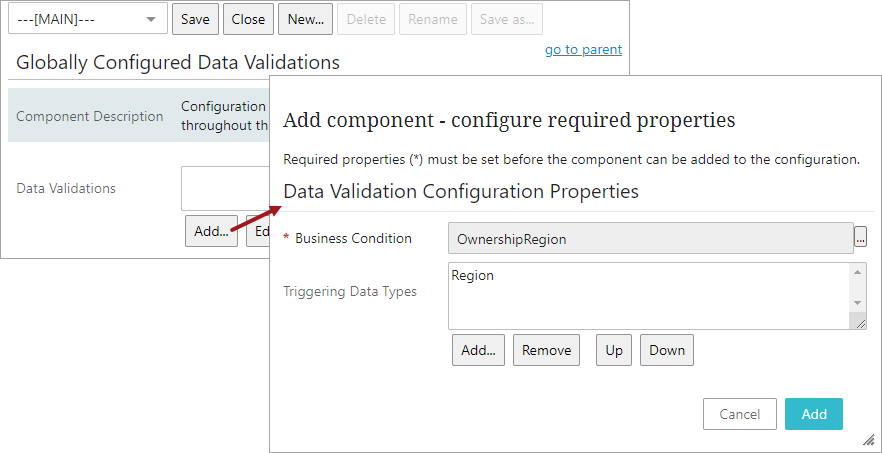Cancel the Add component dialog
882x453 pixels.
pos(740,414)
